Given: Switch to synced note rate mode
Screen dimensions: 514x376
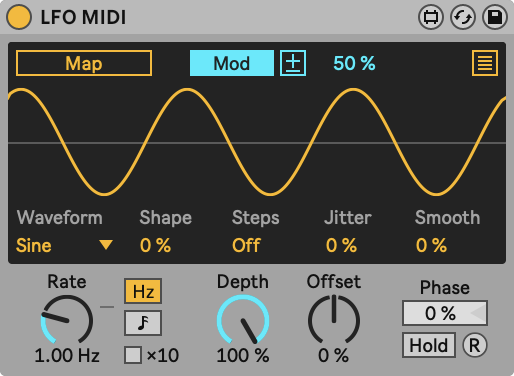Looking at the screenshot, I should point(143,323).
